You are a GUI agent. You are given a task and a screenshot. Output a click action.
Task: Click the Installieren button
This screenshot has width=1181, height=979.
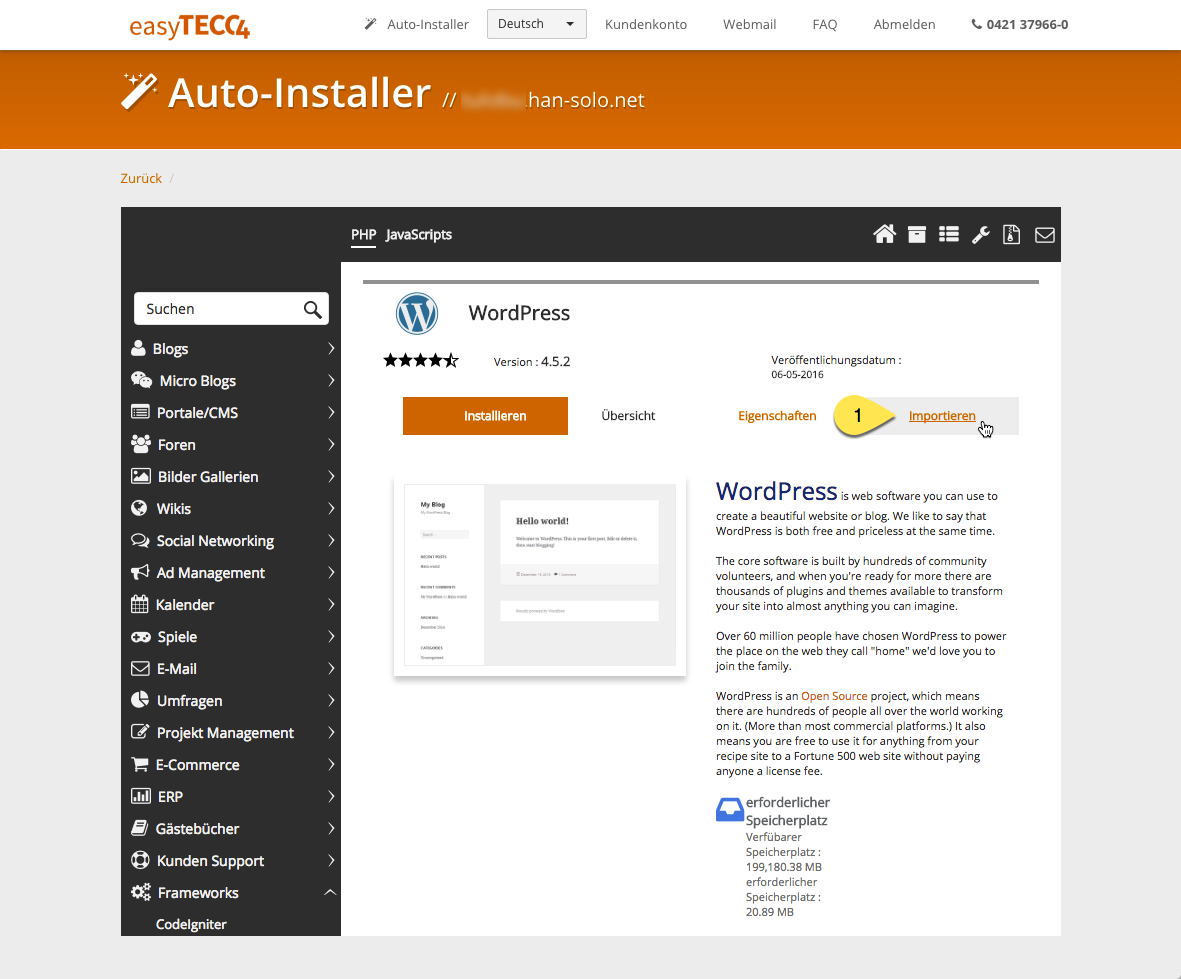click(x=485, y=416)
